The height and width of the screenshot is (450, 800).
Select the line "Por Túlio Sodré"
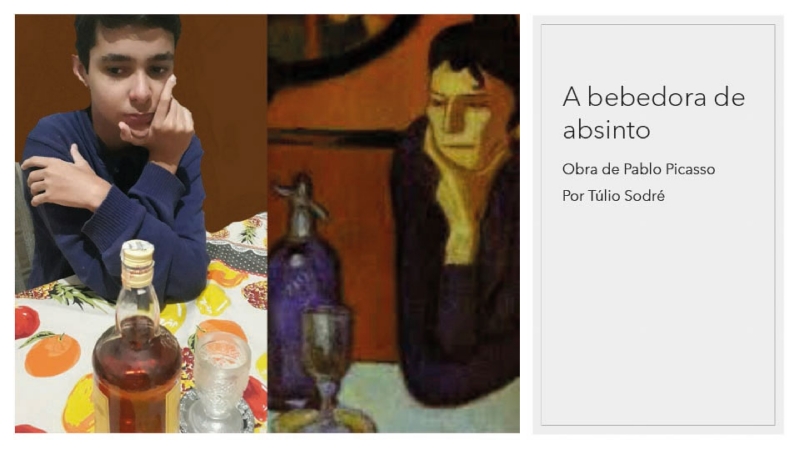click(x=613, y=196)
